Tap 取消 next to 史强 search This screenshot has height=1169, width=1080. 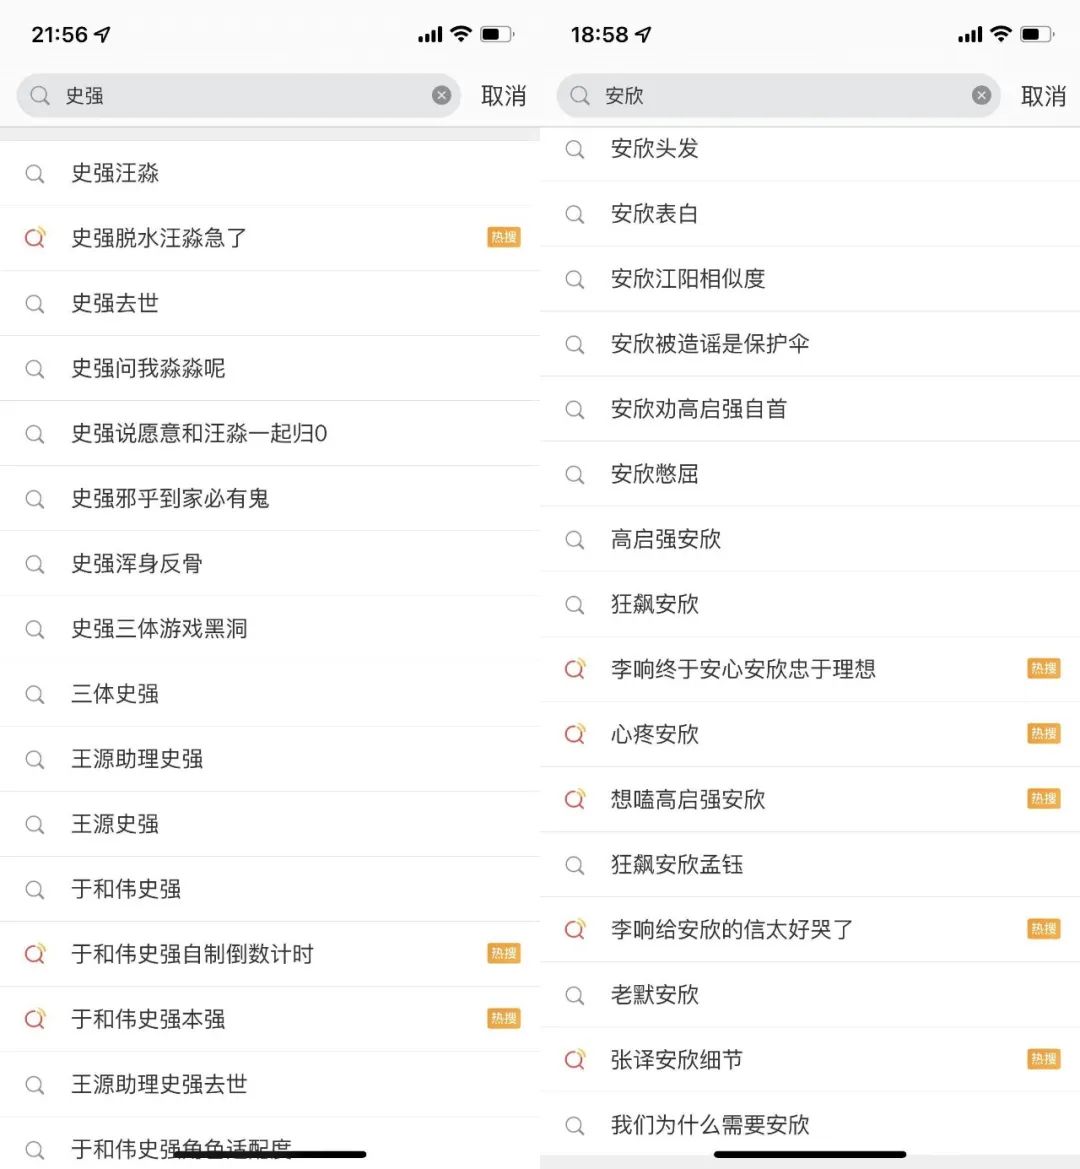click(x=503, y=96)
